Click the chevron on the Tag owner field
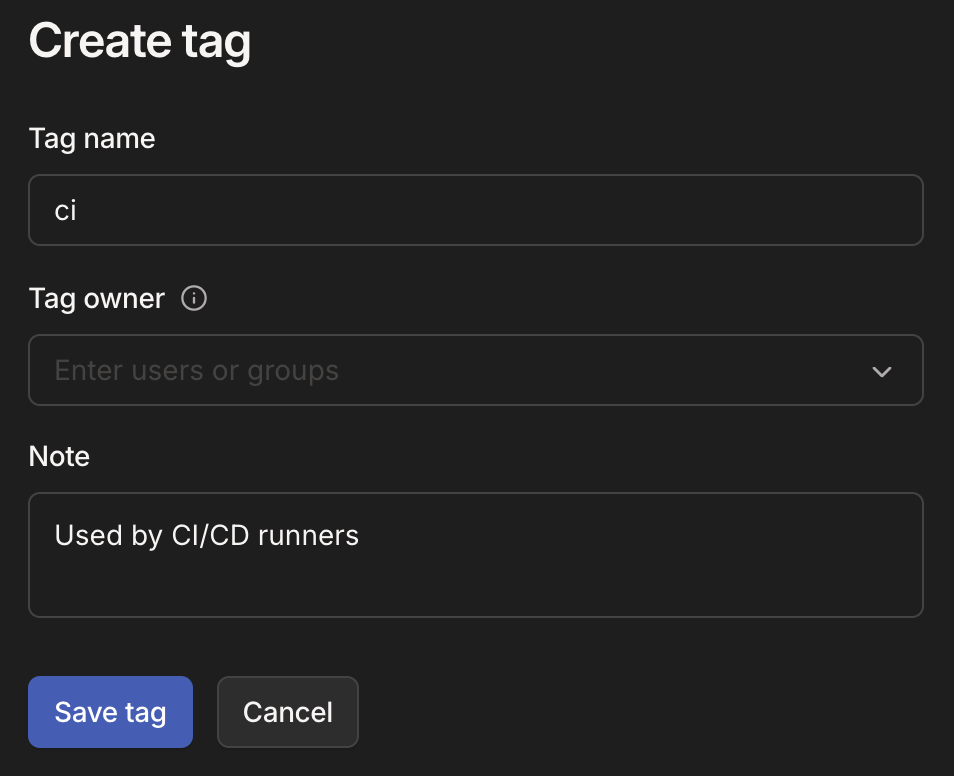 tap(882, 371)
